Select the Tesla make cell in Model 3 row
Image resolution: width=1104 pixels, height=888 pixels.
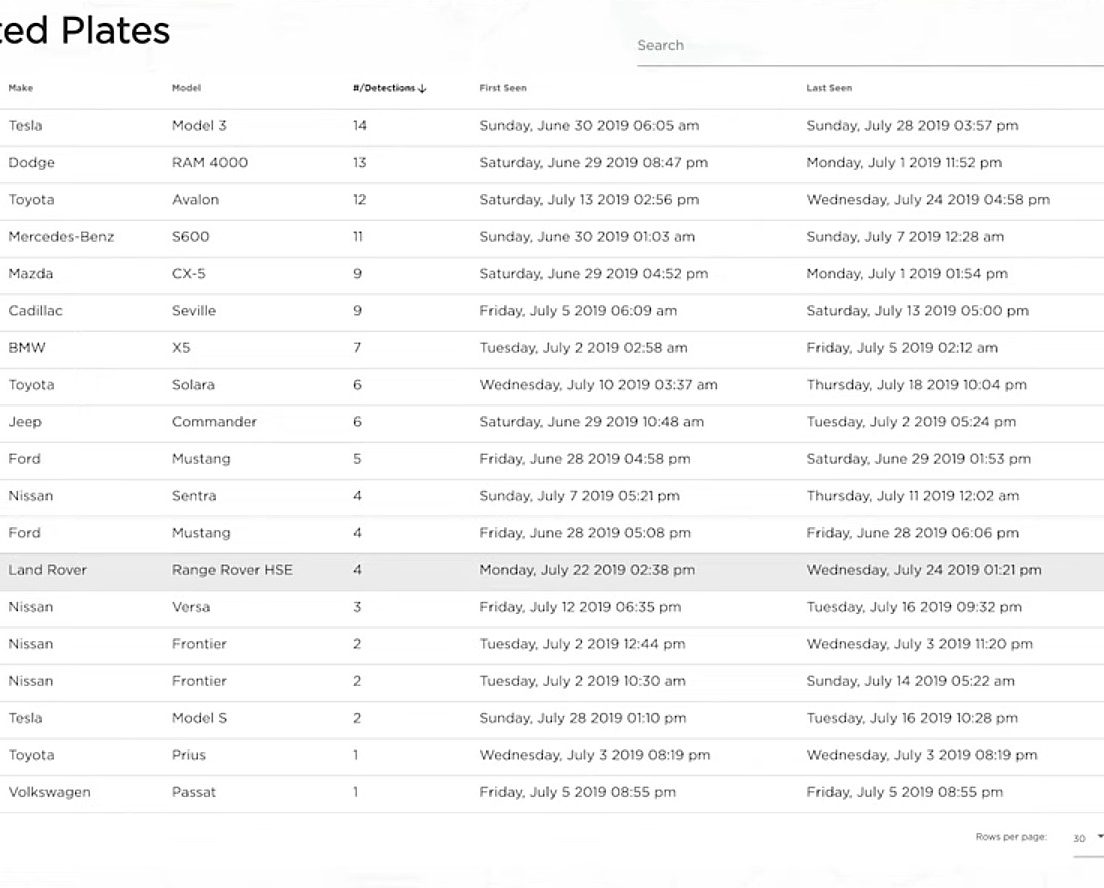[25, 125]
